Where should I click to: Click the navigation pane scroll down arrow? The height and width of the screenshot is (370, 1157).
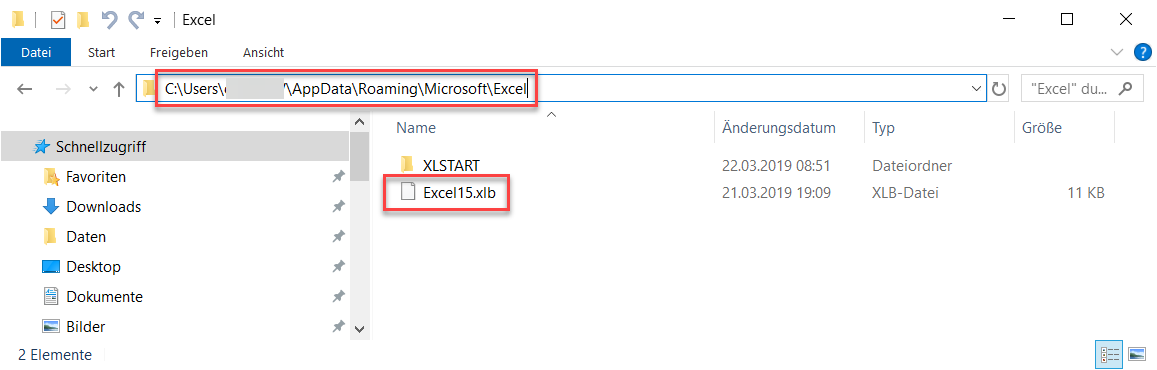pos(359,329)
